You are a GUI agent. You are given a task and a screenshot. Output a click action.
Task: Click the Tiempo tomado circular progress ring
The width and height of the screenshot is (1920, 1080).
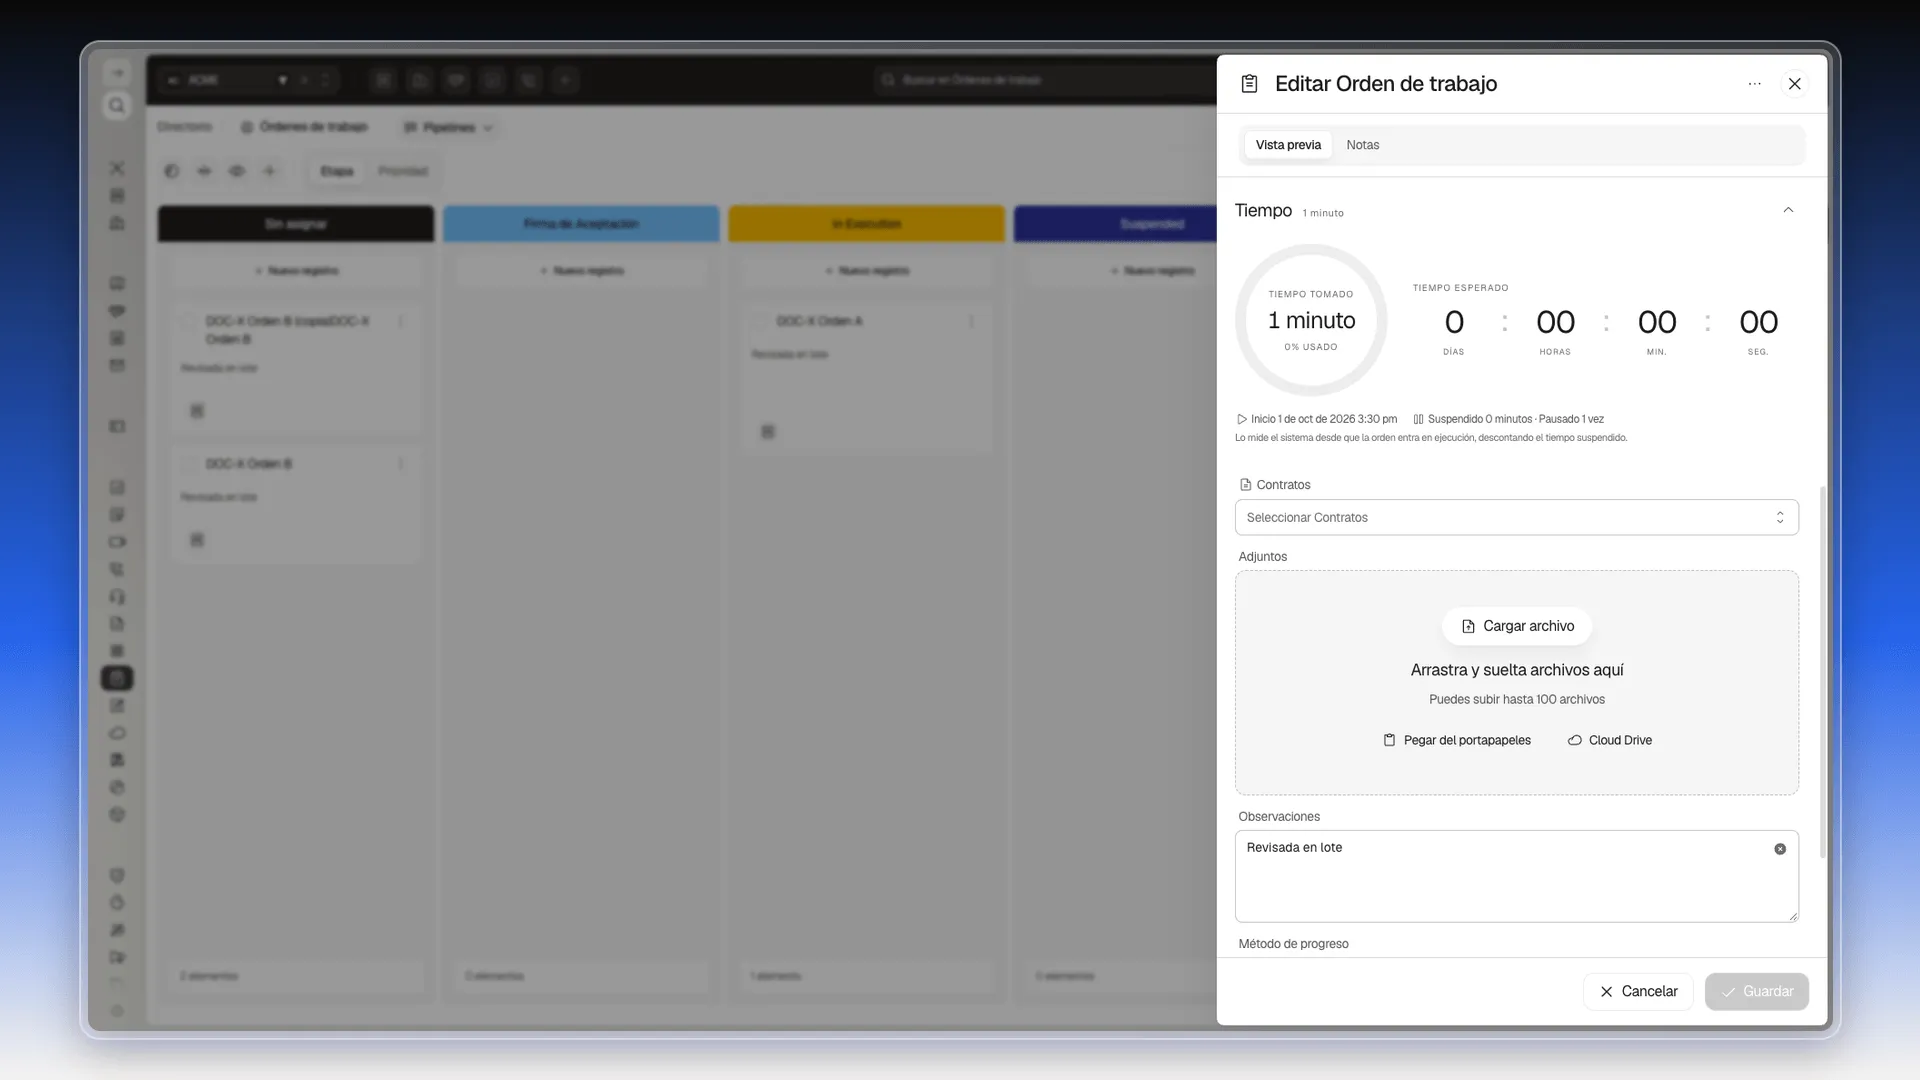click(x=1311, y=320)
